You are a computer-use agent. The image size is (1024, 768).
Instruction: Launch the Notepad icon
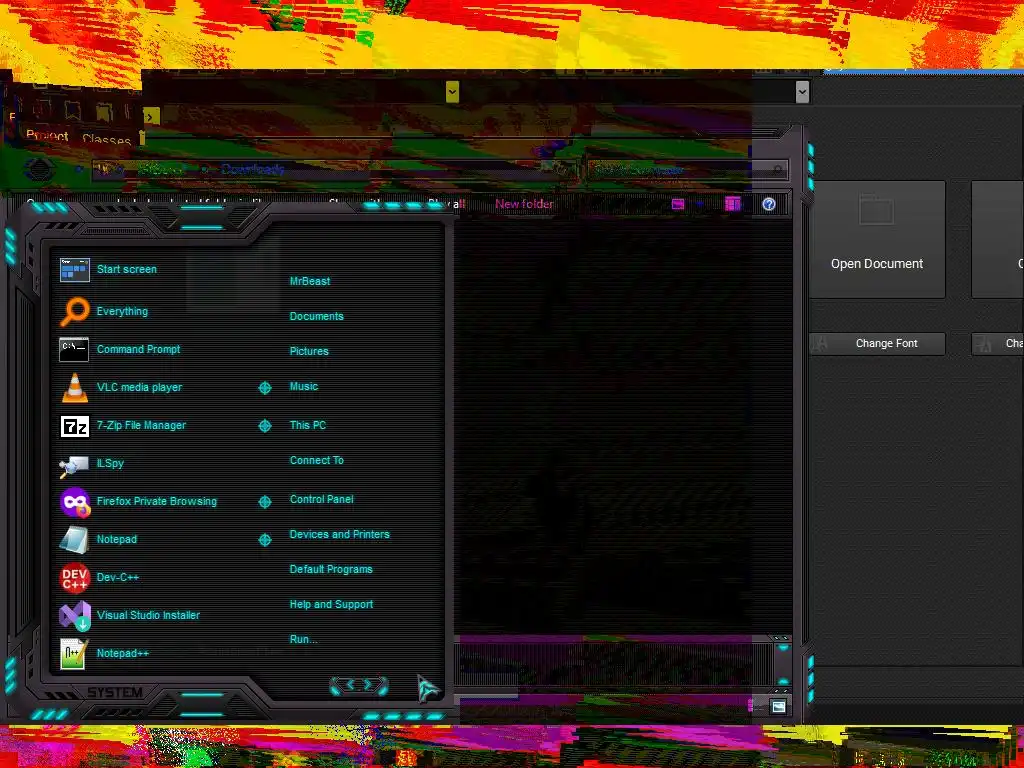[74, 540]
